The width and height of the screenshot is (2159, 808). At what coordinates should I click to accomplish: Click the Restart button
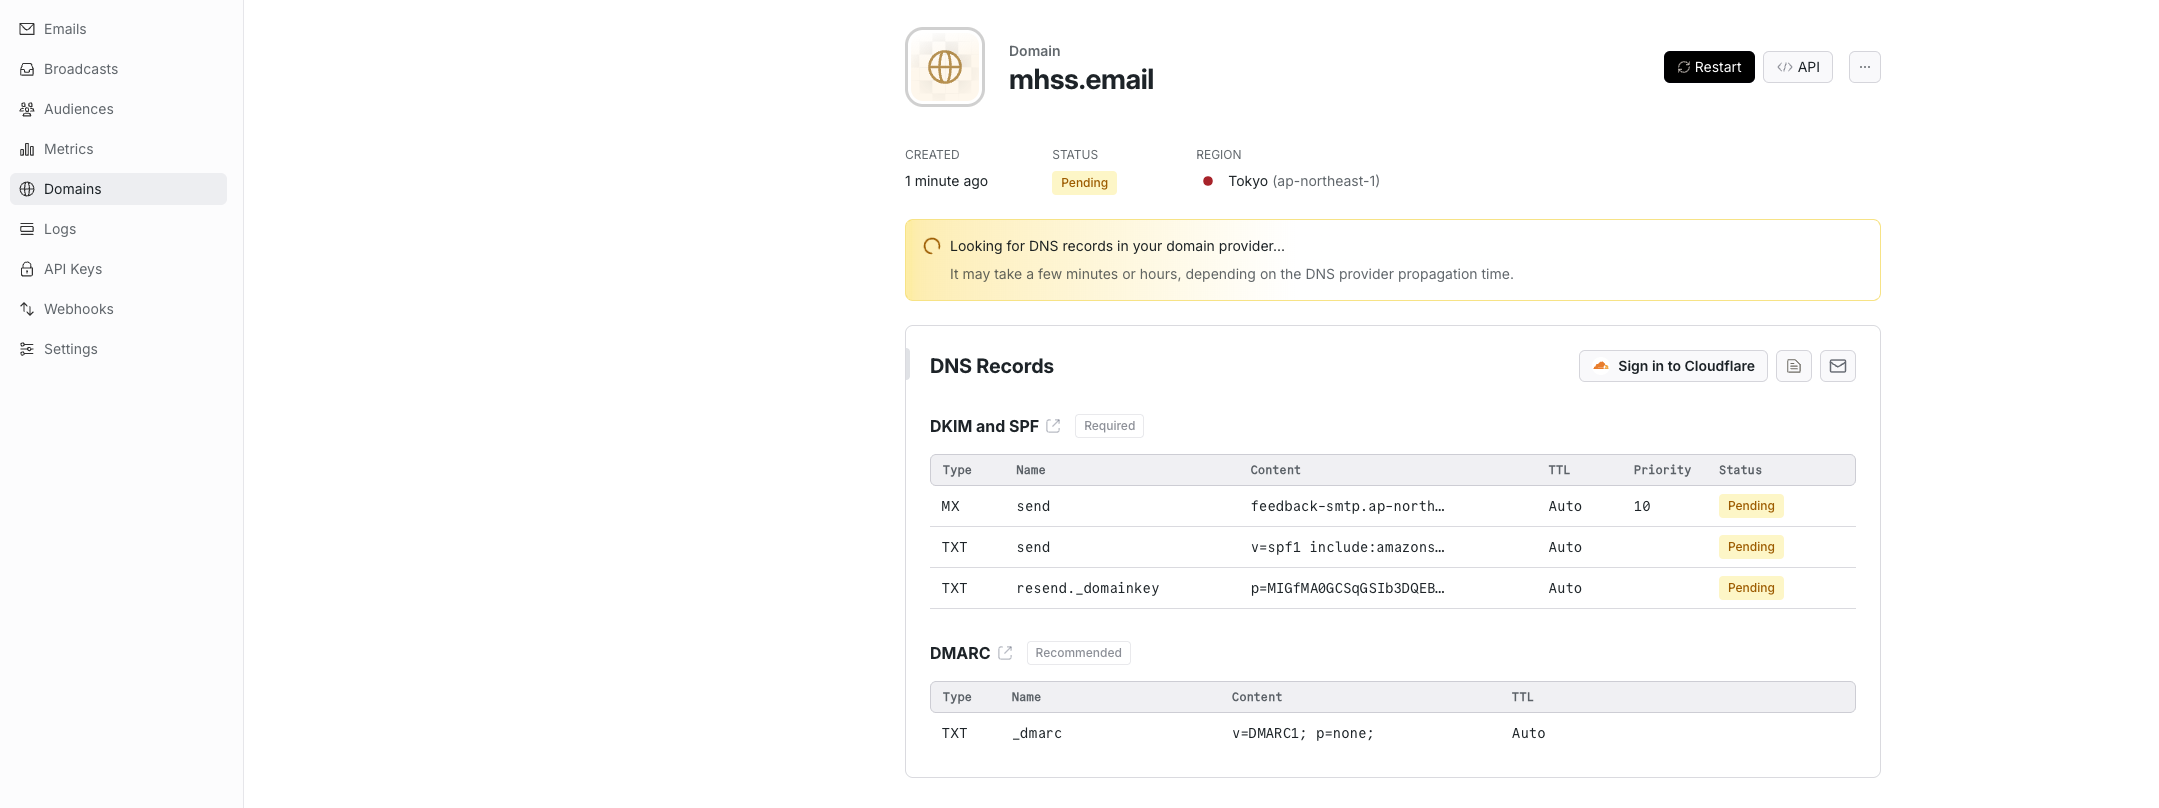(x=1708, y=67)
